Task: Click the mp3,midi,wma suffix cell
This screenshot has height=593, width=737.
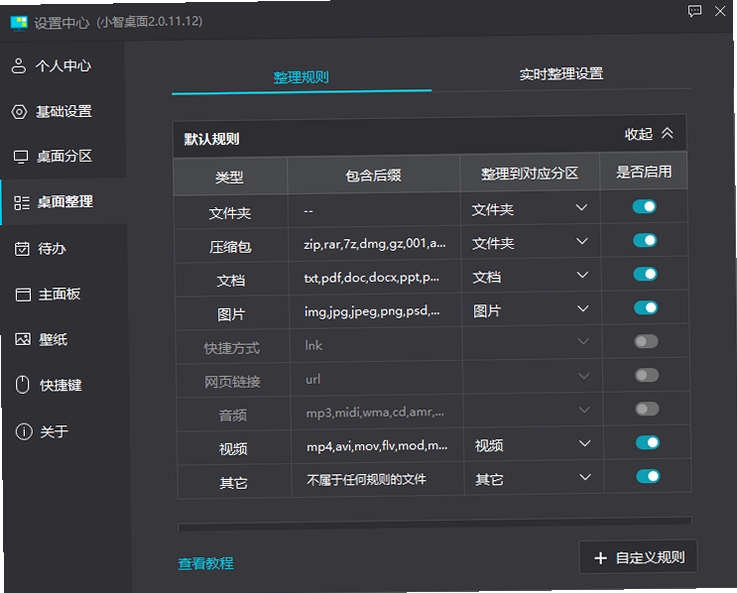Action: pyautogui.click(x=375, y=412)
